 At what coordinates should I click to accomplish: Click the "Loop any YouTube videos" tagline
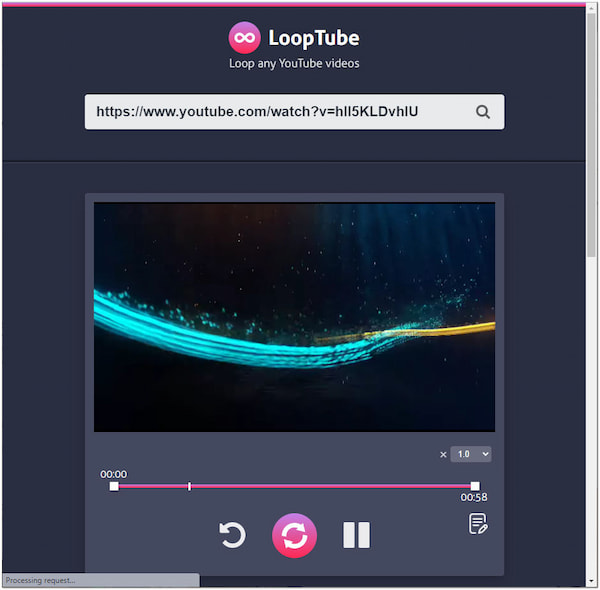coord(294,63)
